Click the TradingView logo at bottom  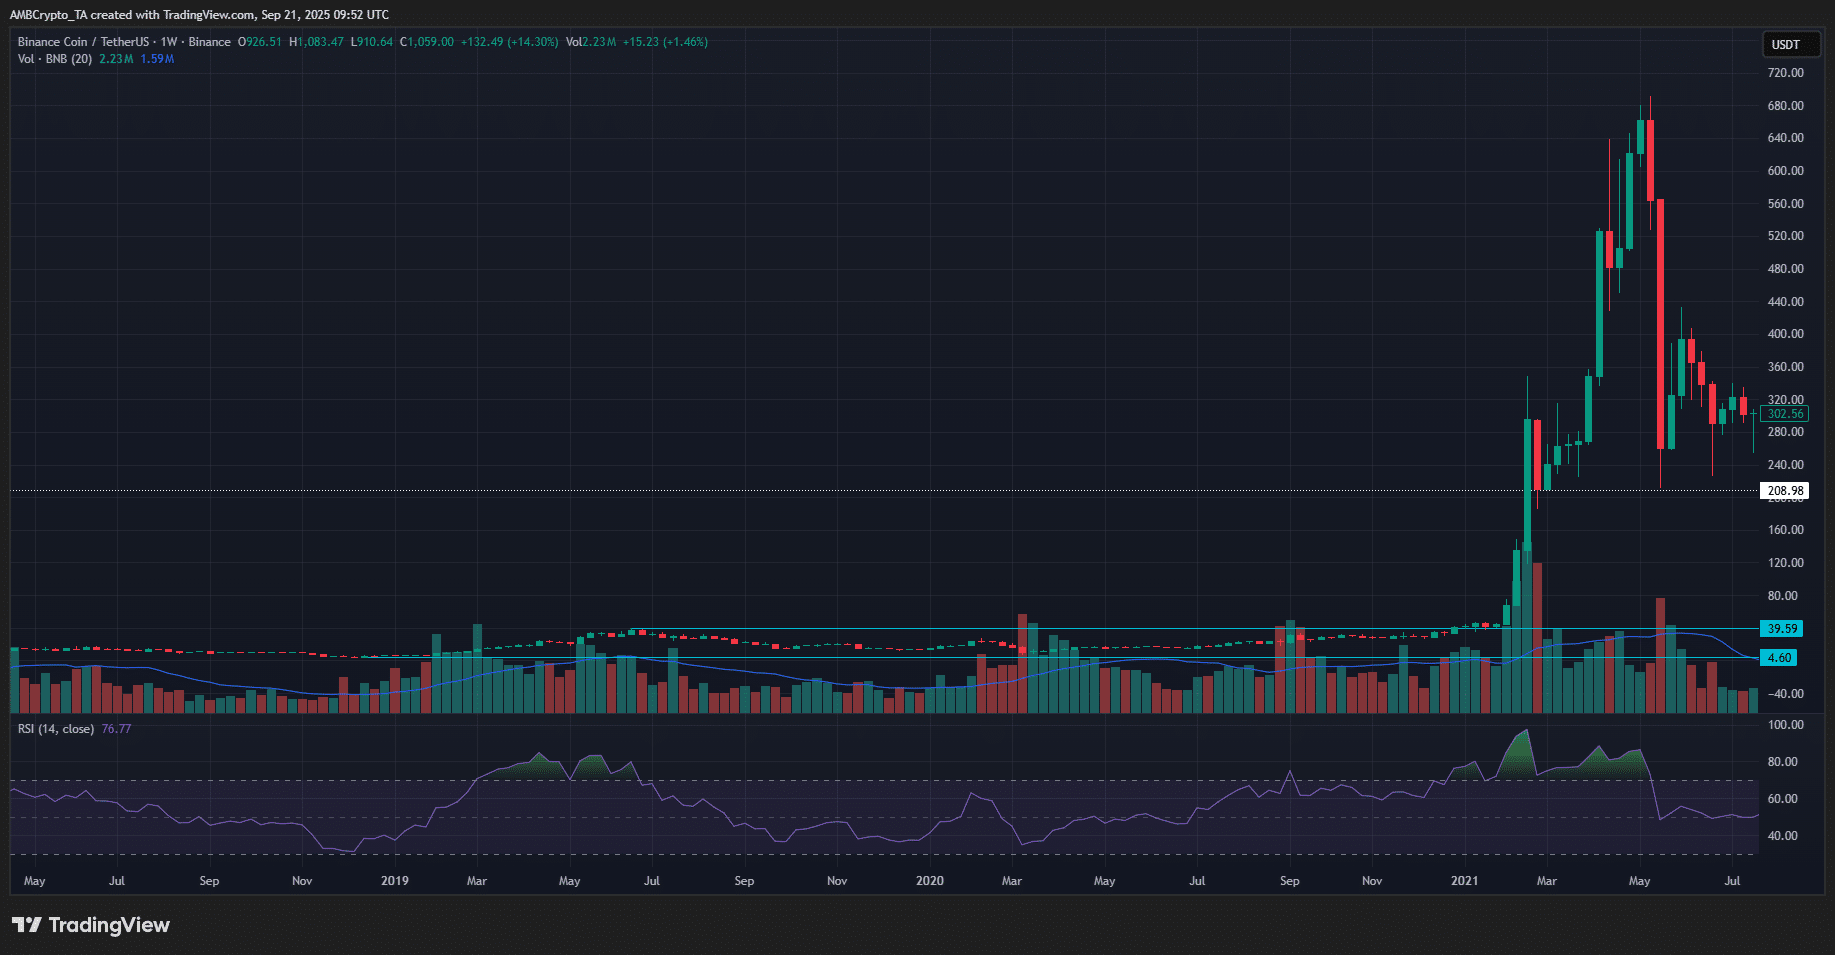(91, 925)
